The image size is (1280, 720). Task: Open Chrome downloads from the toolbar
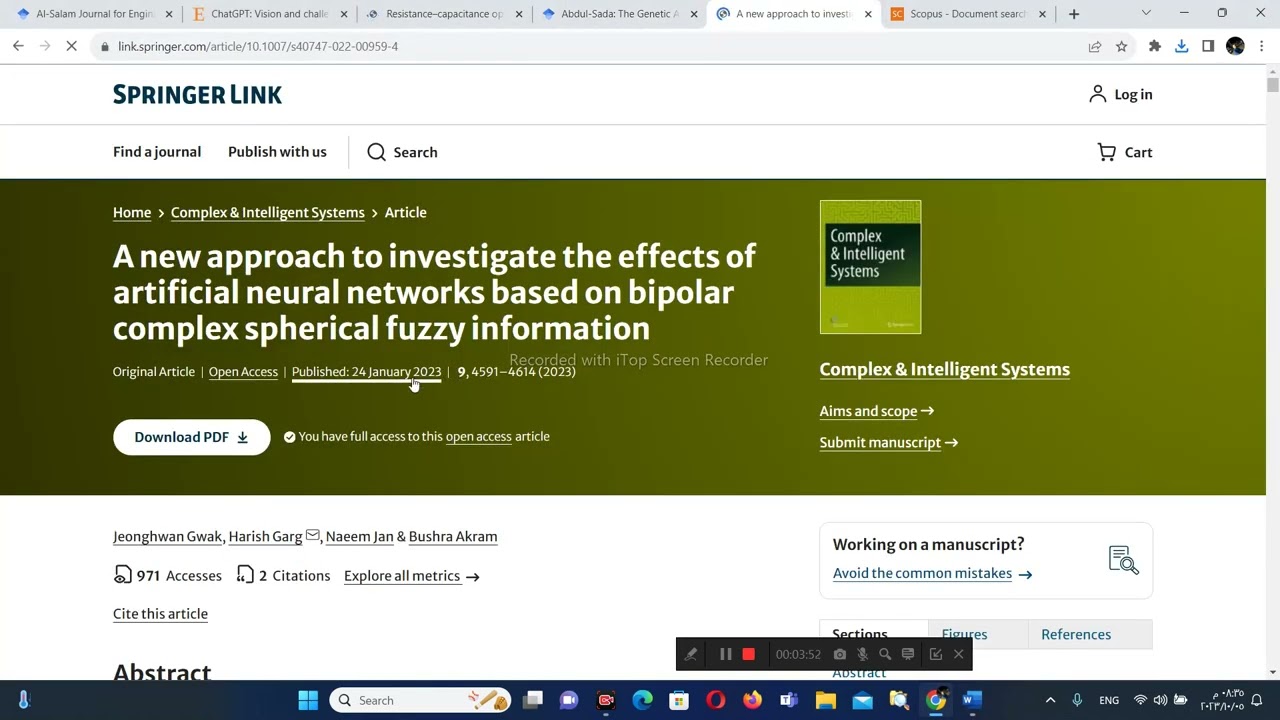[1182, 46]
